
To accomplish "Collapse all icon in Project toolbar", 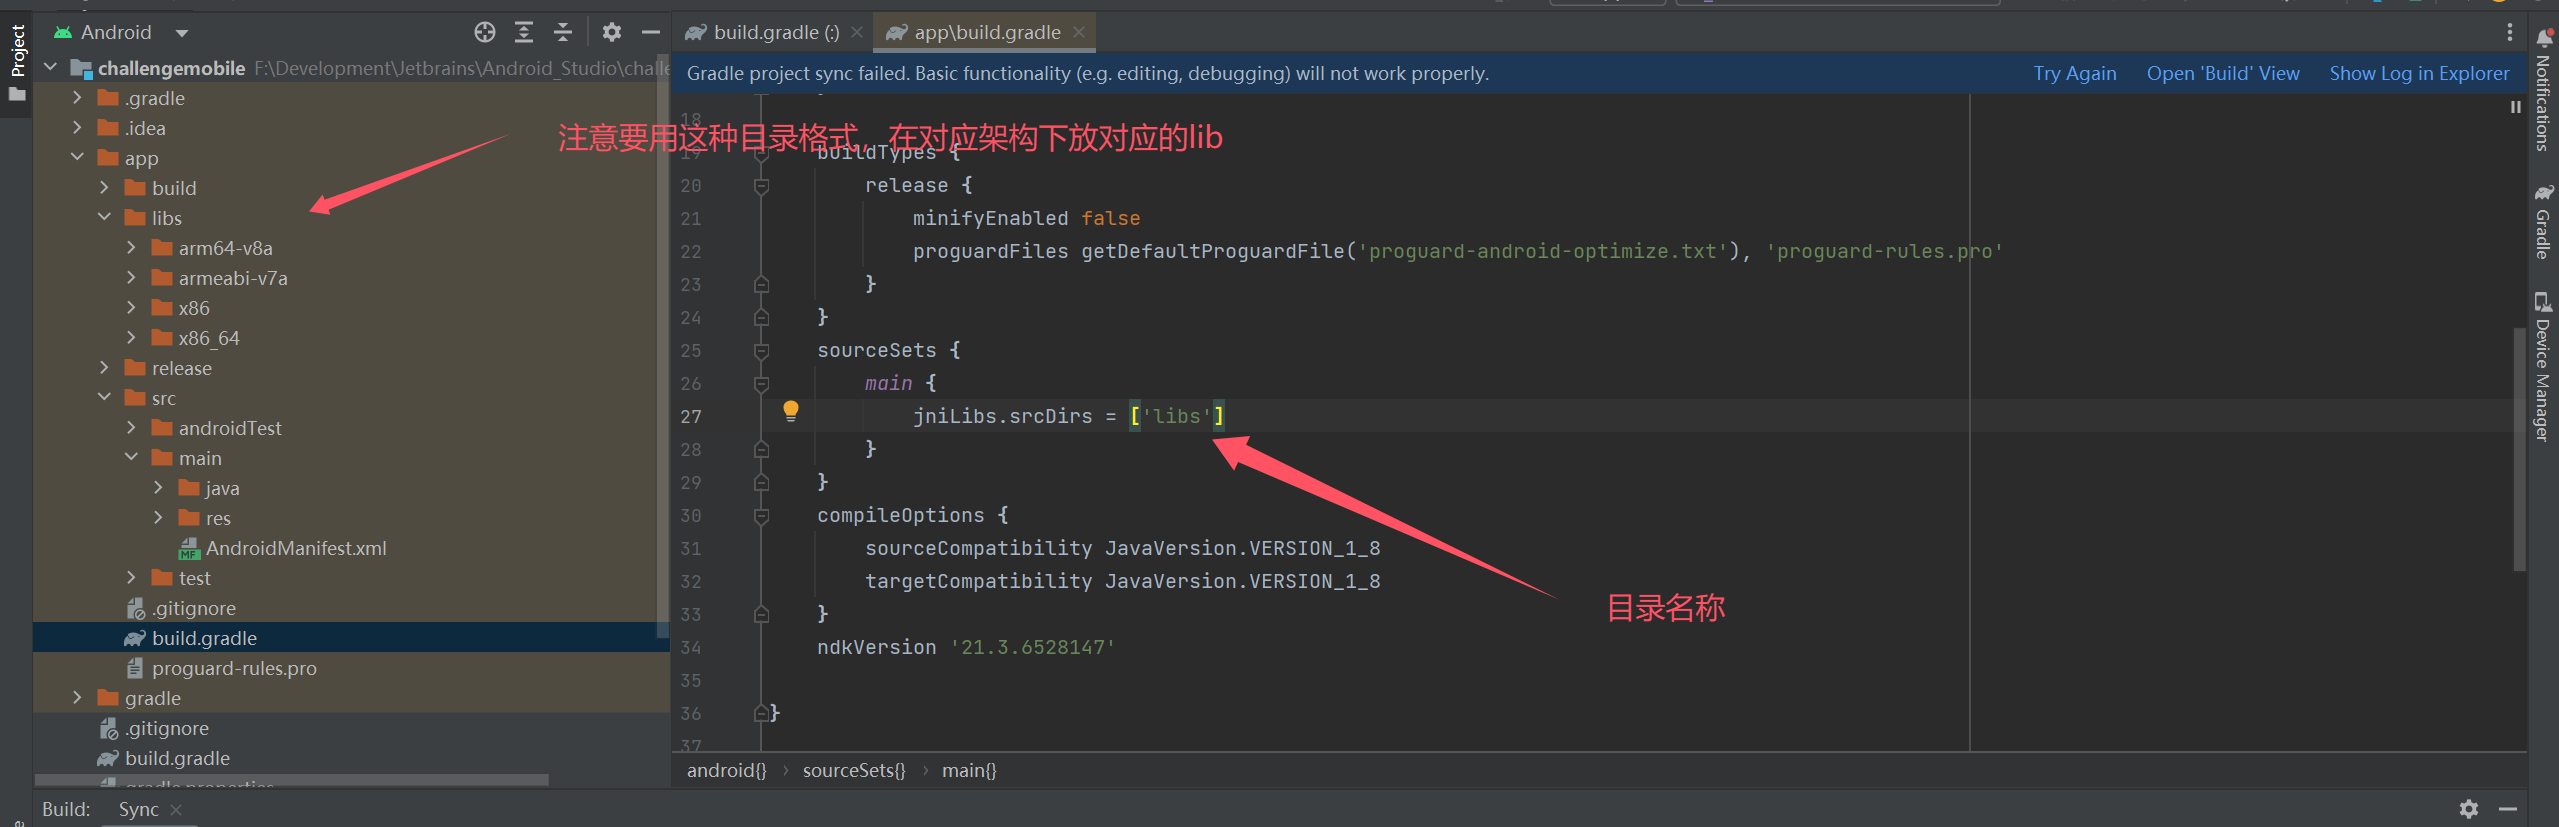I will 563,32.
